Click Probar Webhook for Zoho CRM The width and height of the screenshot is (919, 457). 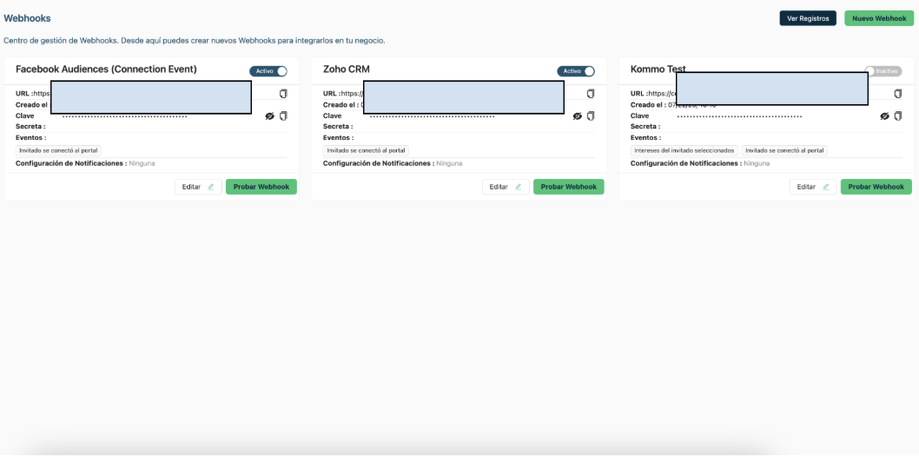[569, 187]
